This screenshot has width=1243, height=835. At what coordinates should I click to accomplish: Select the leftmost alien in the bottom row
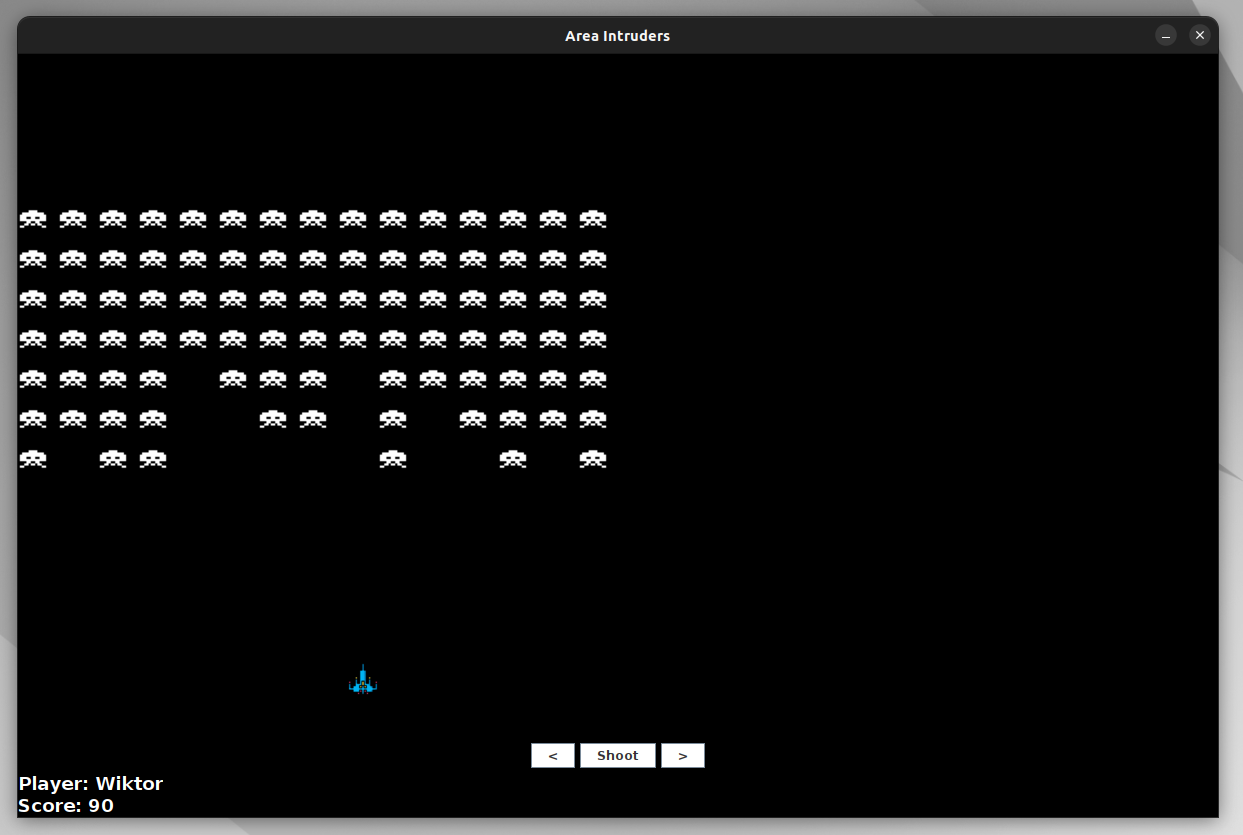coord(33,459)
